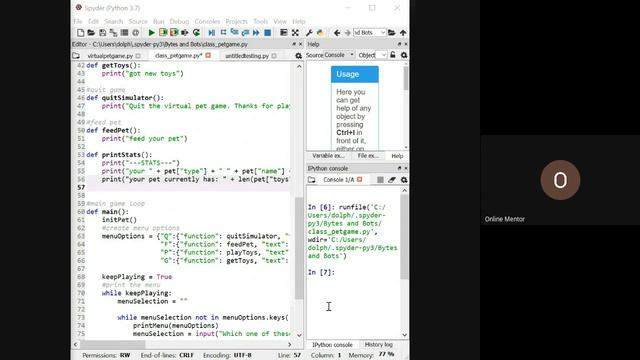Open Preferences with the wrench icon
The image size is (640, 360).
coord(309,33)
